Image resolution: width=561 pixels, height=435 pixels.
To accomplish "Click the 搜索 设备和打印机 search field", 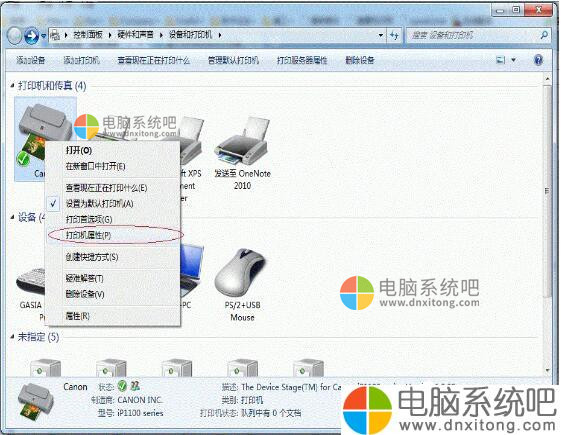I will 474,35.
